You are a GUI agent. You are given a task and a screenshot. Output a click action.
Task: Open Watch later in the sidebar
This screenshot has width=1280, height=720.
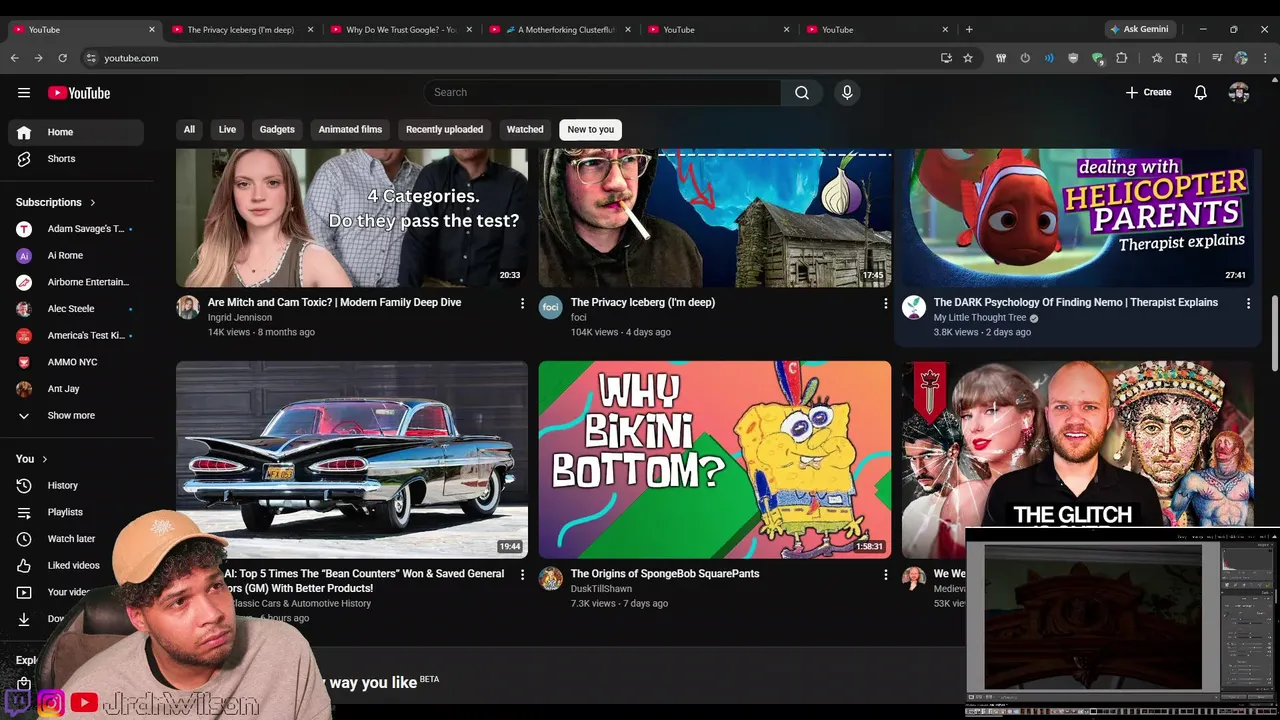[76, 539]
